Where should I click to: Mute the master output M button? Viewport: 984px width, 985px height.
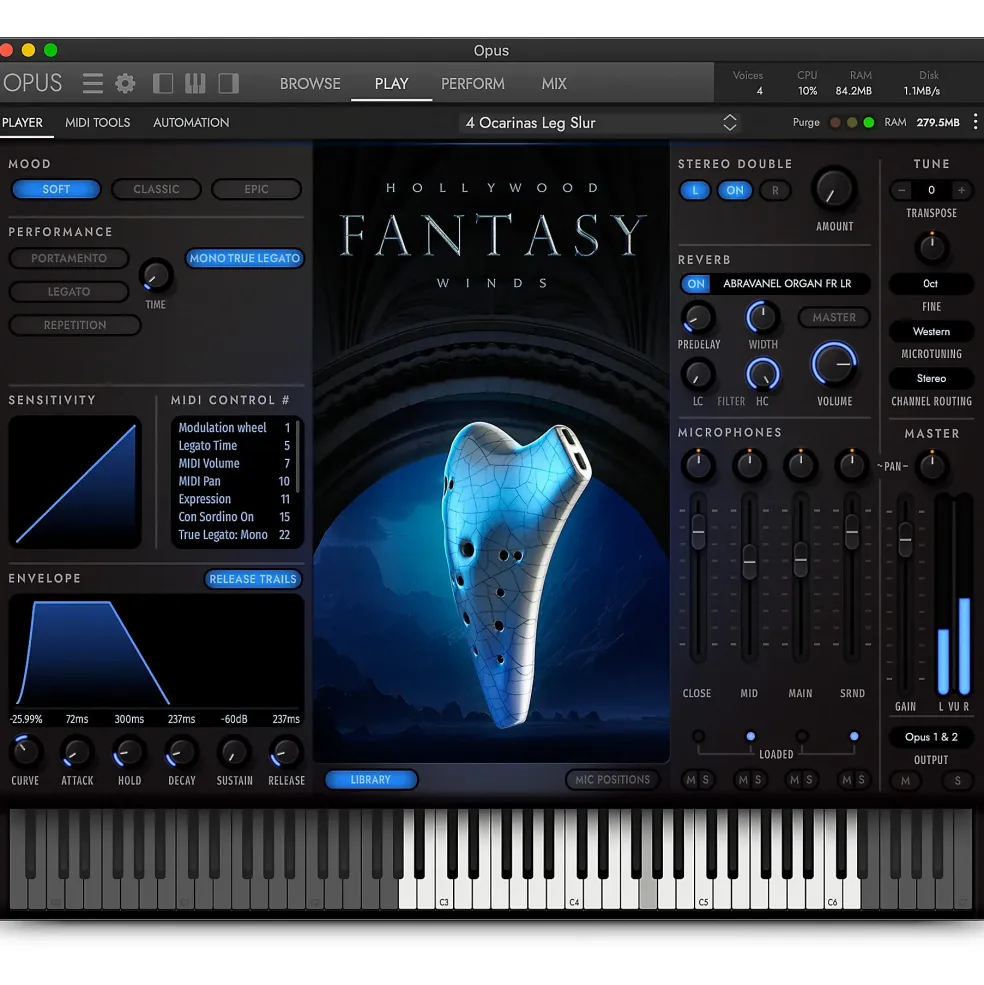click(x=905, y=781)
